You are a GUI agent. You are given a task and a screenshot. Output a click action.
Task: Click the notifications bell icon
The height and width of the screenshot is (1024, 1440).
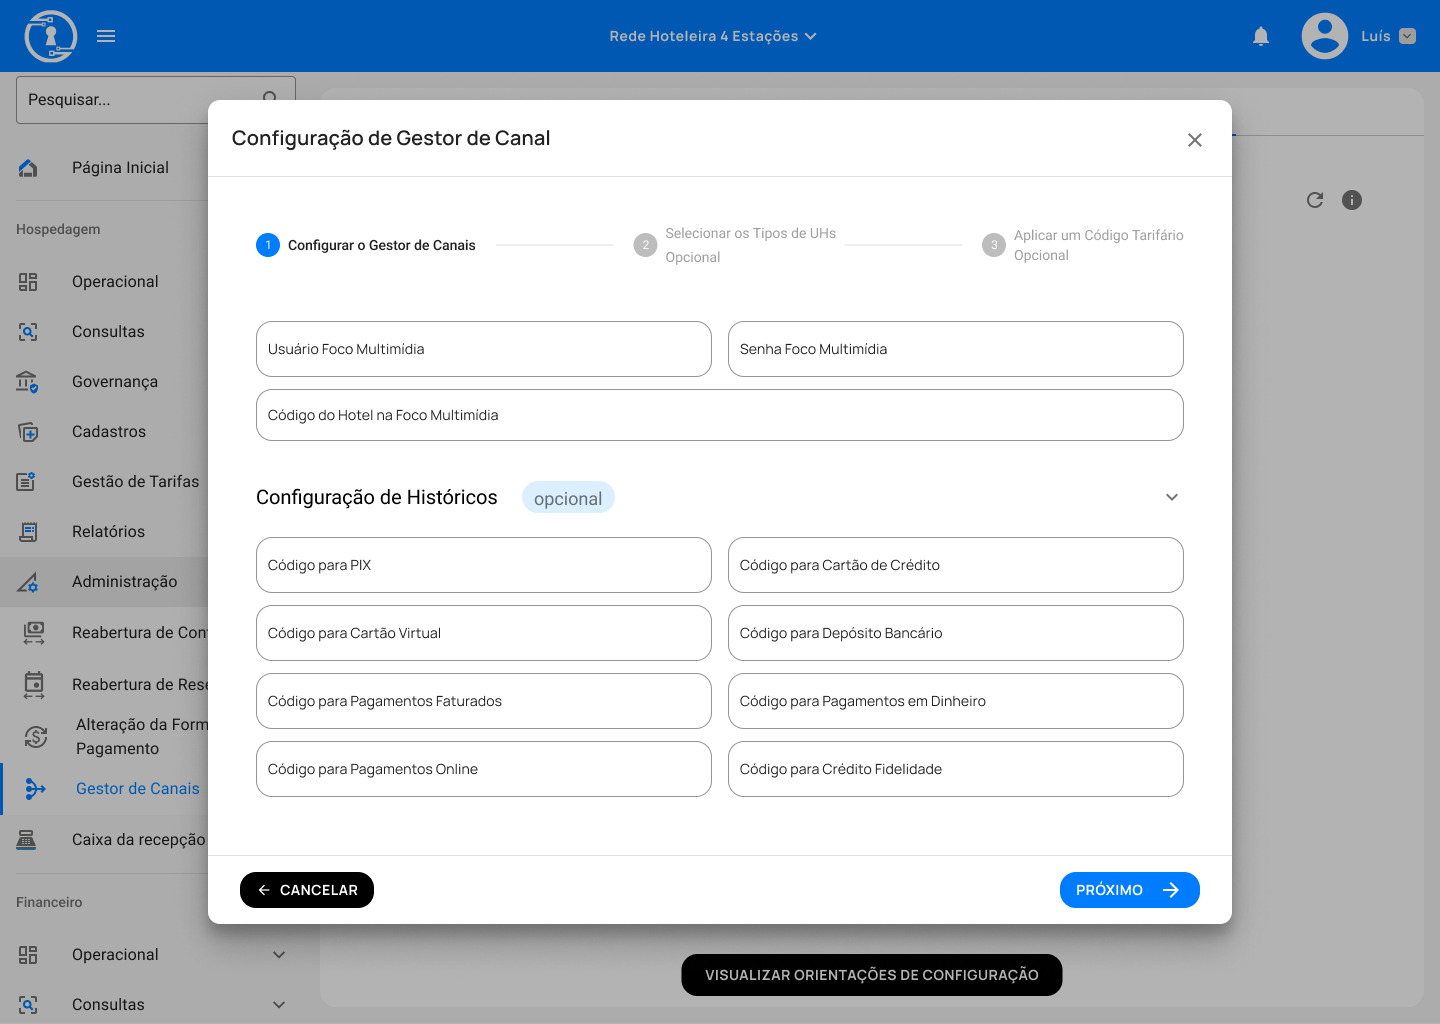click(x=1261, y=36)
